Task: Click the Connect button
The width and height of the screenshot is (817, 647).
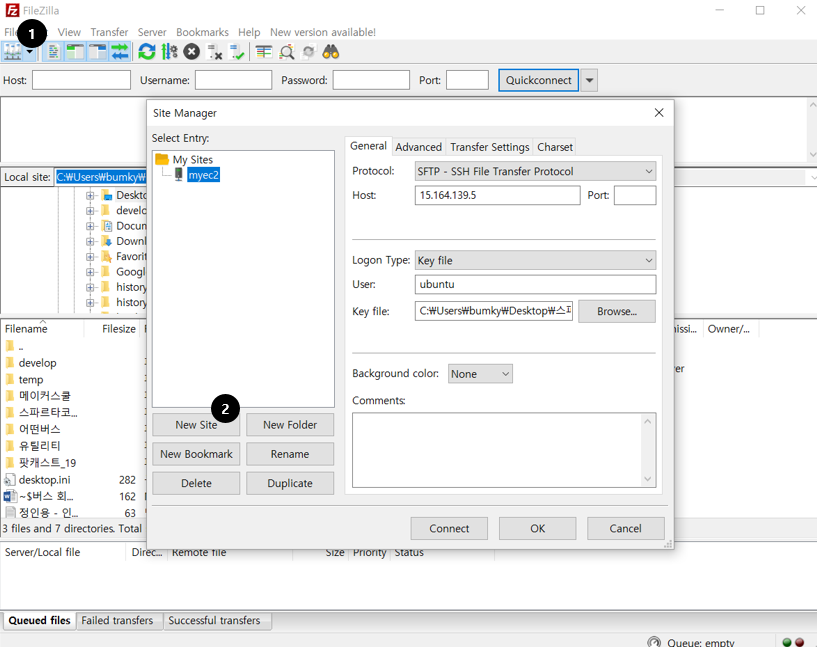Action: tap(449, 528)
